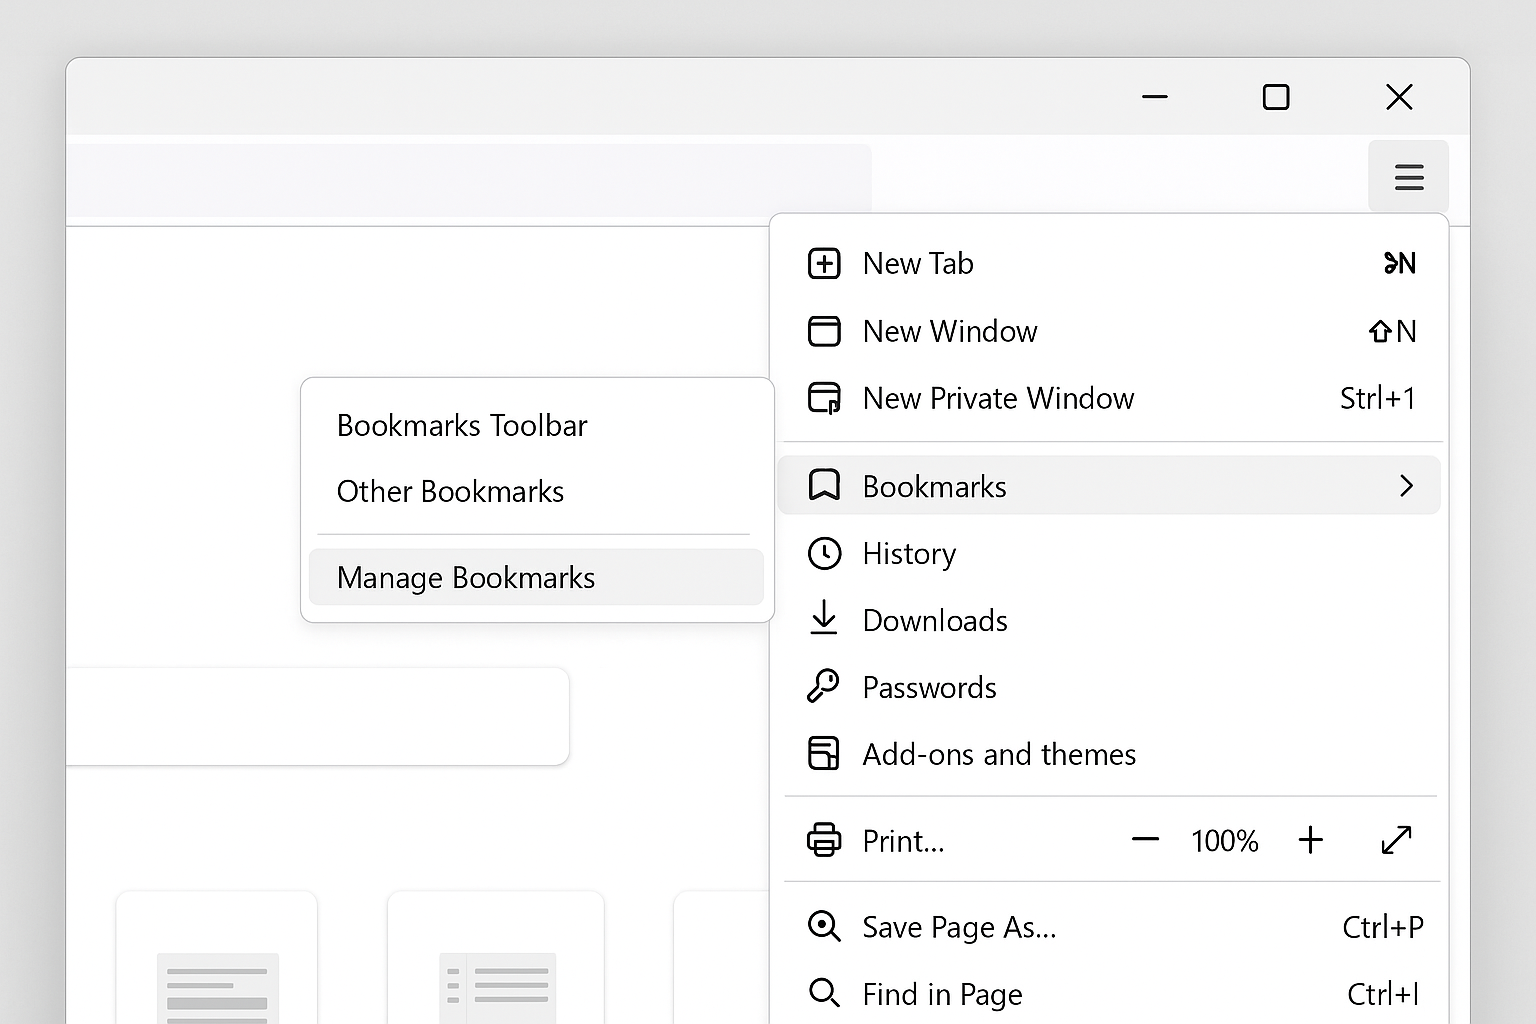Click the Find in Page magnifier icon
The width and height of the screenshot is (1536, 1024).
(824, 993)
